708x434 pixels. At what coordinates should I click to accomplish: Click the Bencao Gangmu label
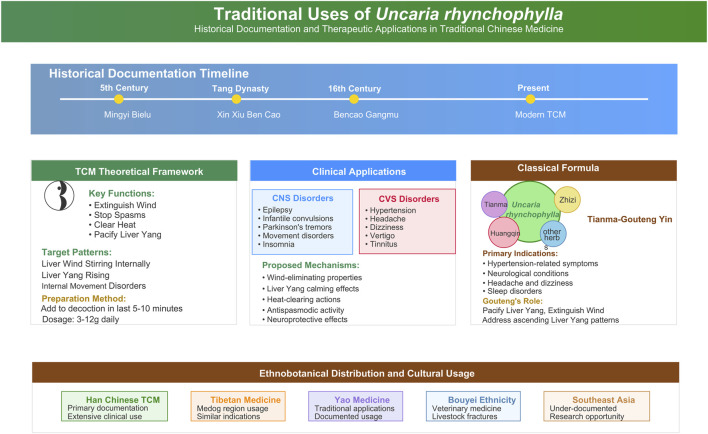366,115
